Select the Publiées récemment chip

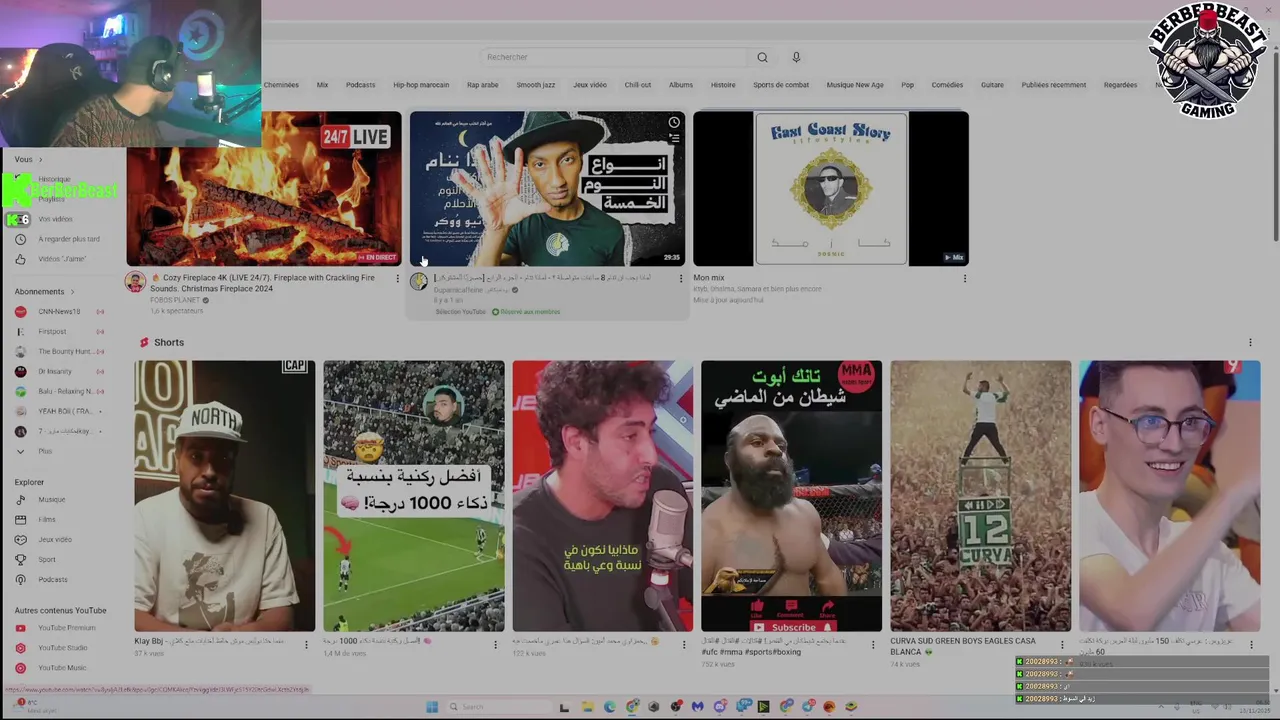pyautogui.click(x=1053, y=85)
